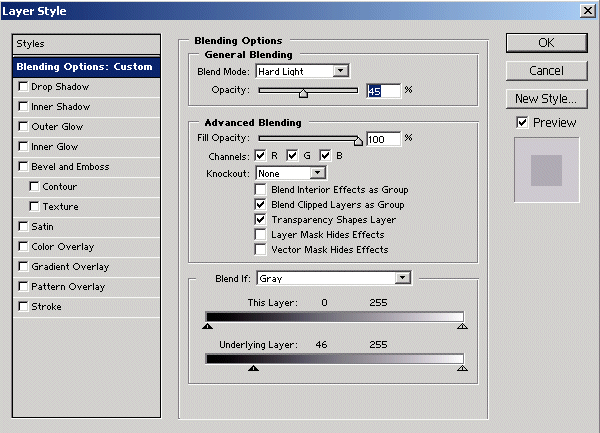Enable the Pattern Overlay checkbox

pos(23,286)
